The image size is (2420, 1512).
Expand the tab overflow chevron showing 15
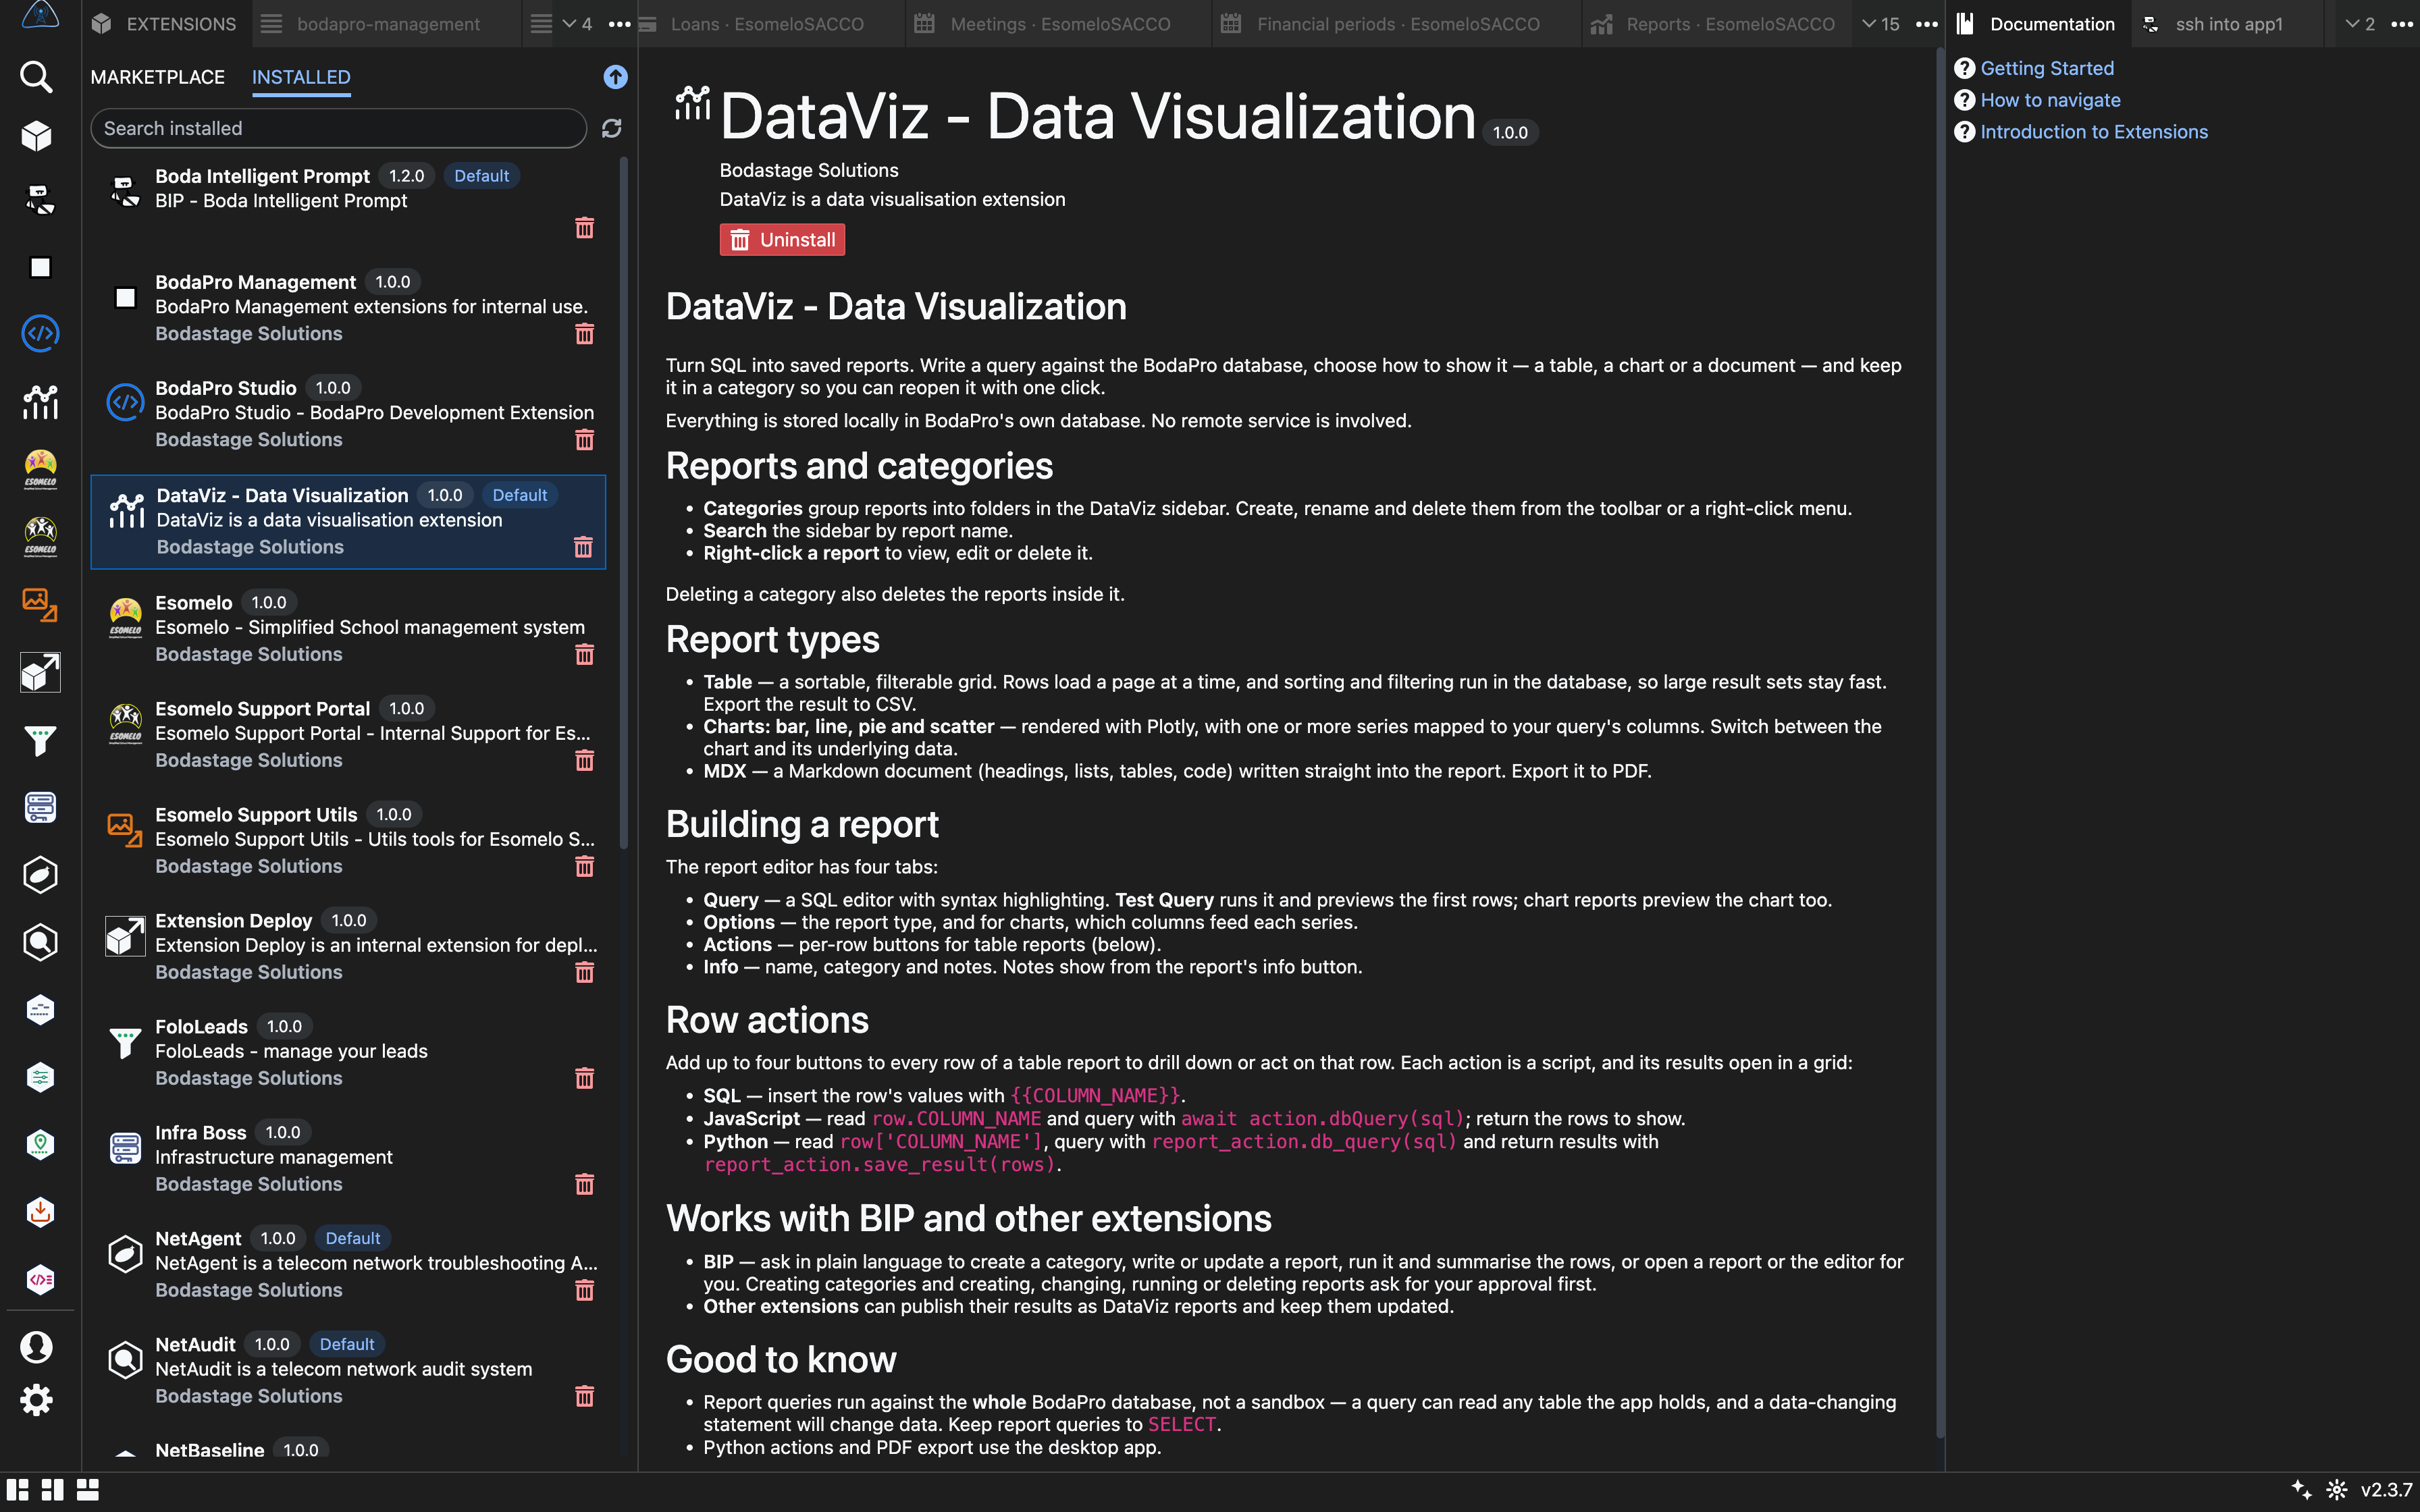pos(1881,24)
